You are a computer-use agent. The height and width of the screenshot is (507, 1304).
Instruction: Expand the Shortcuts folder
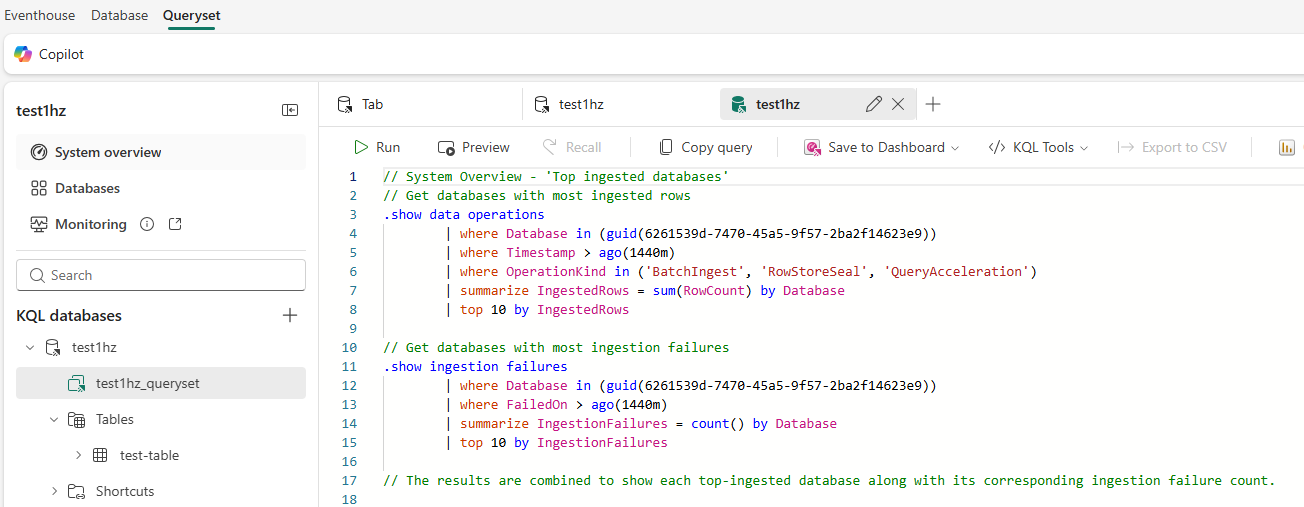point(54,491)
